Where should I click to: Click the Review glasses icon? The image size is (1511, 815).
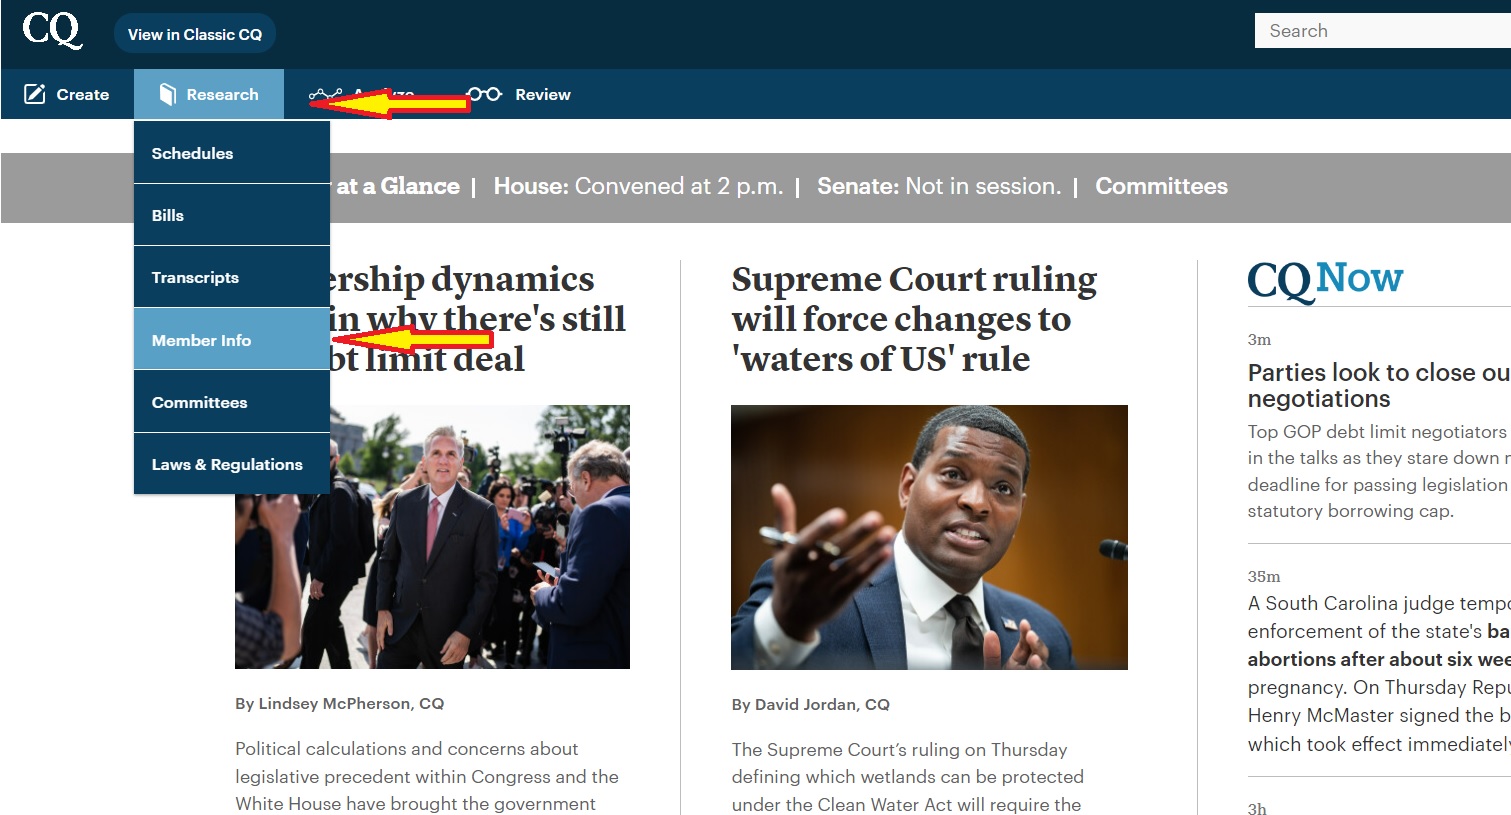pyautogui.click(x=485, y=94)
